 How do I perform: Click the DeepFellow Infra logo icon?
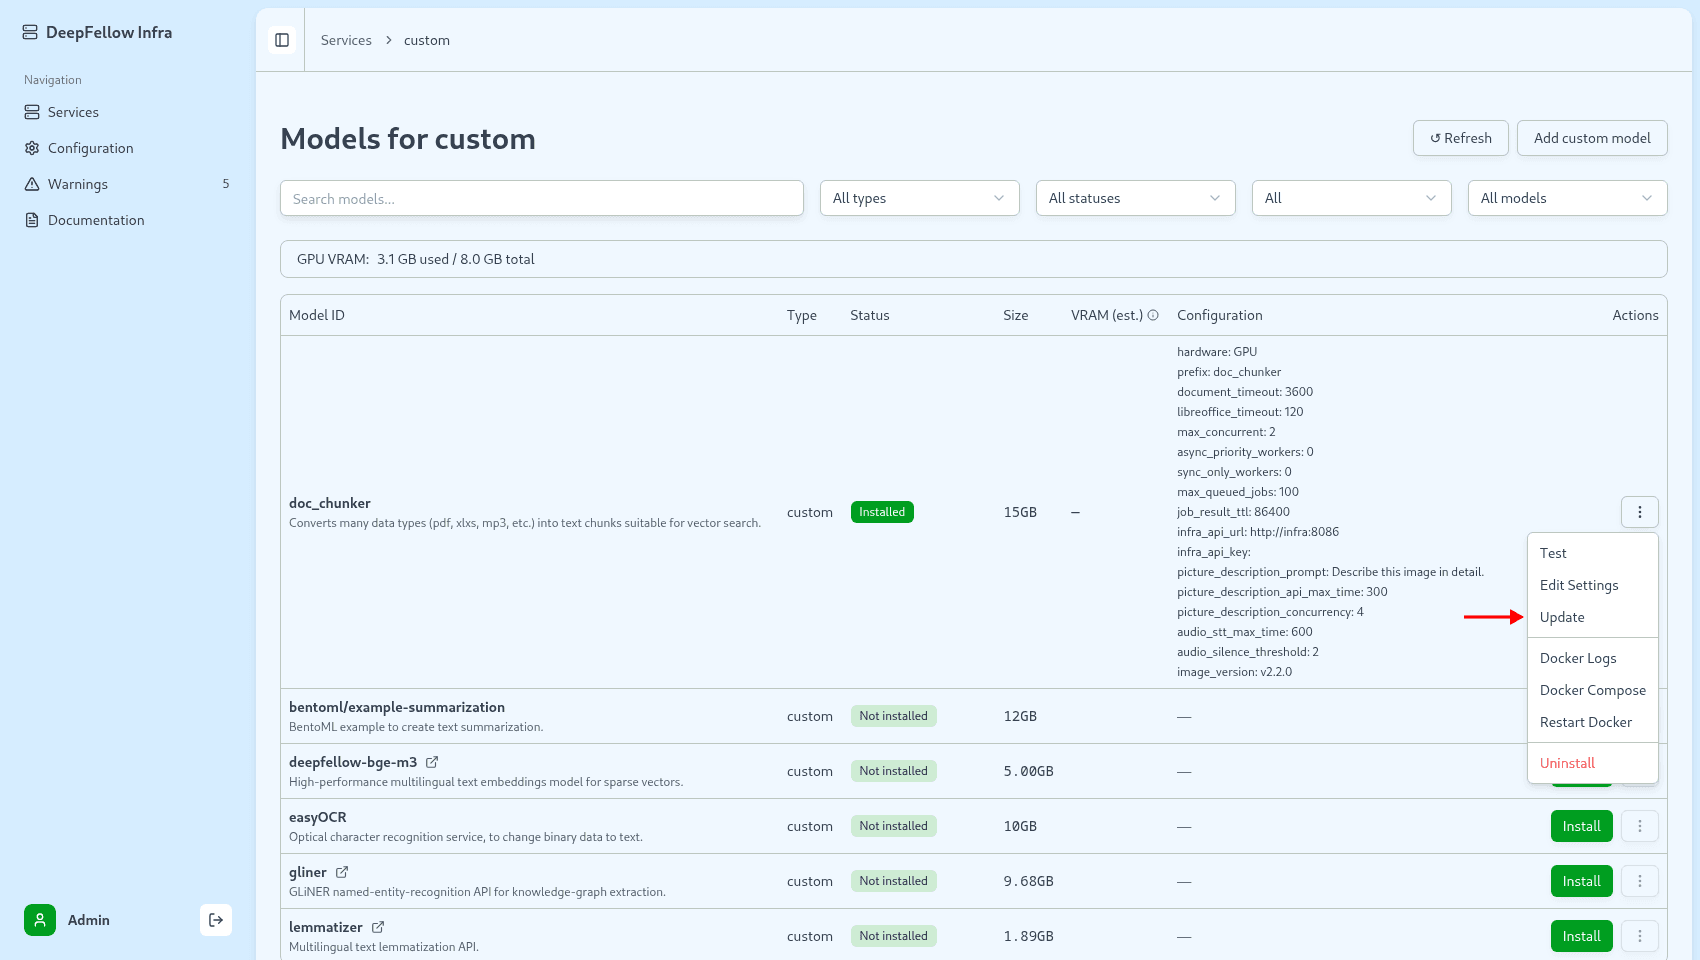pos(30,32)
